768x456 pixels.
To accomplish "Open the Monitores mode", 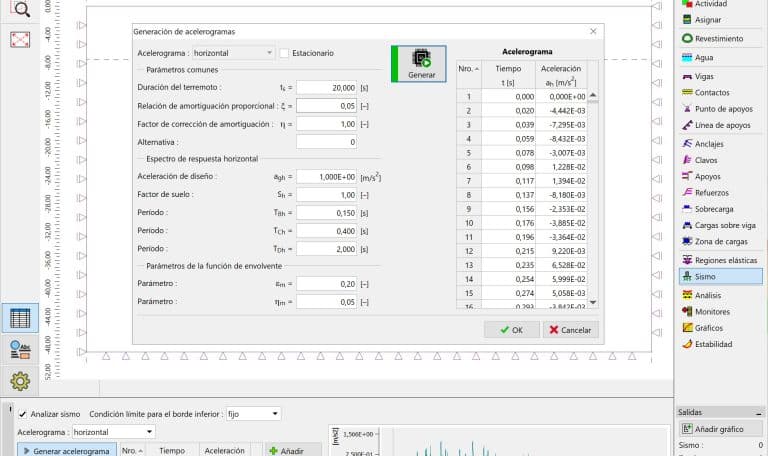I will coord(721,312).
